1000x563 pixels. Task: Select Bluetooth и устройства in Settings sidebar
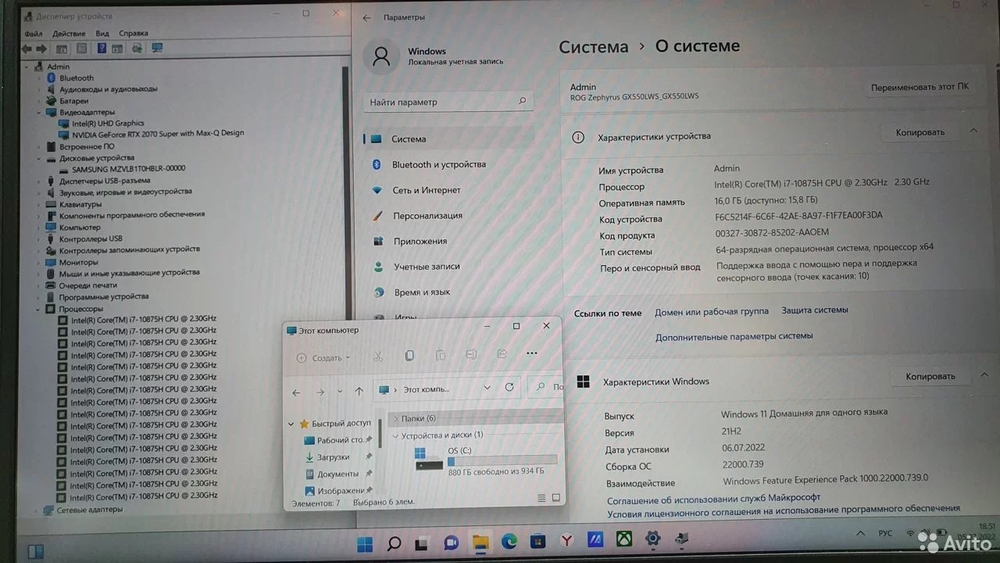pos(438,164)
